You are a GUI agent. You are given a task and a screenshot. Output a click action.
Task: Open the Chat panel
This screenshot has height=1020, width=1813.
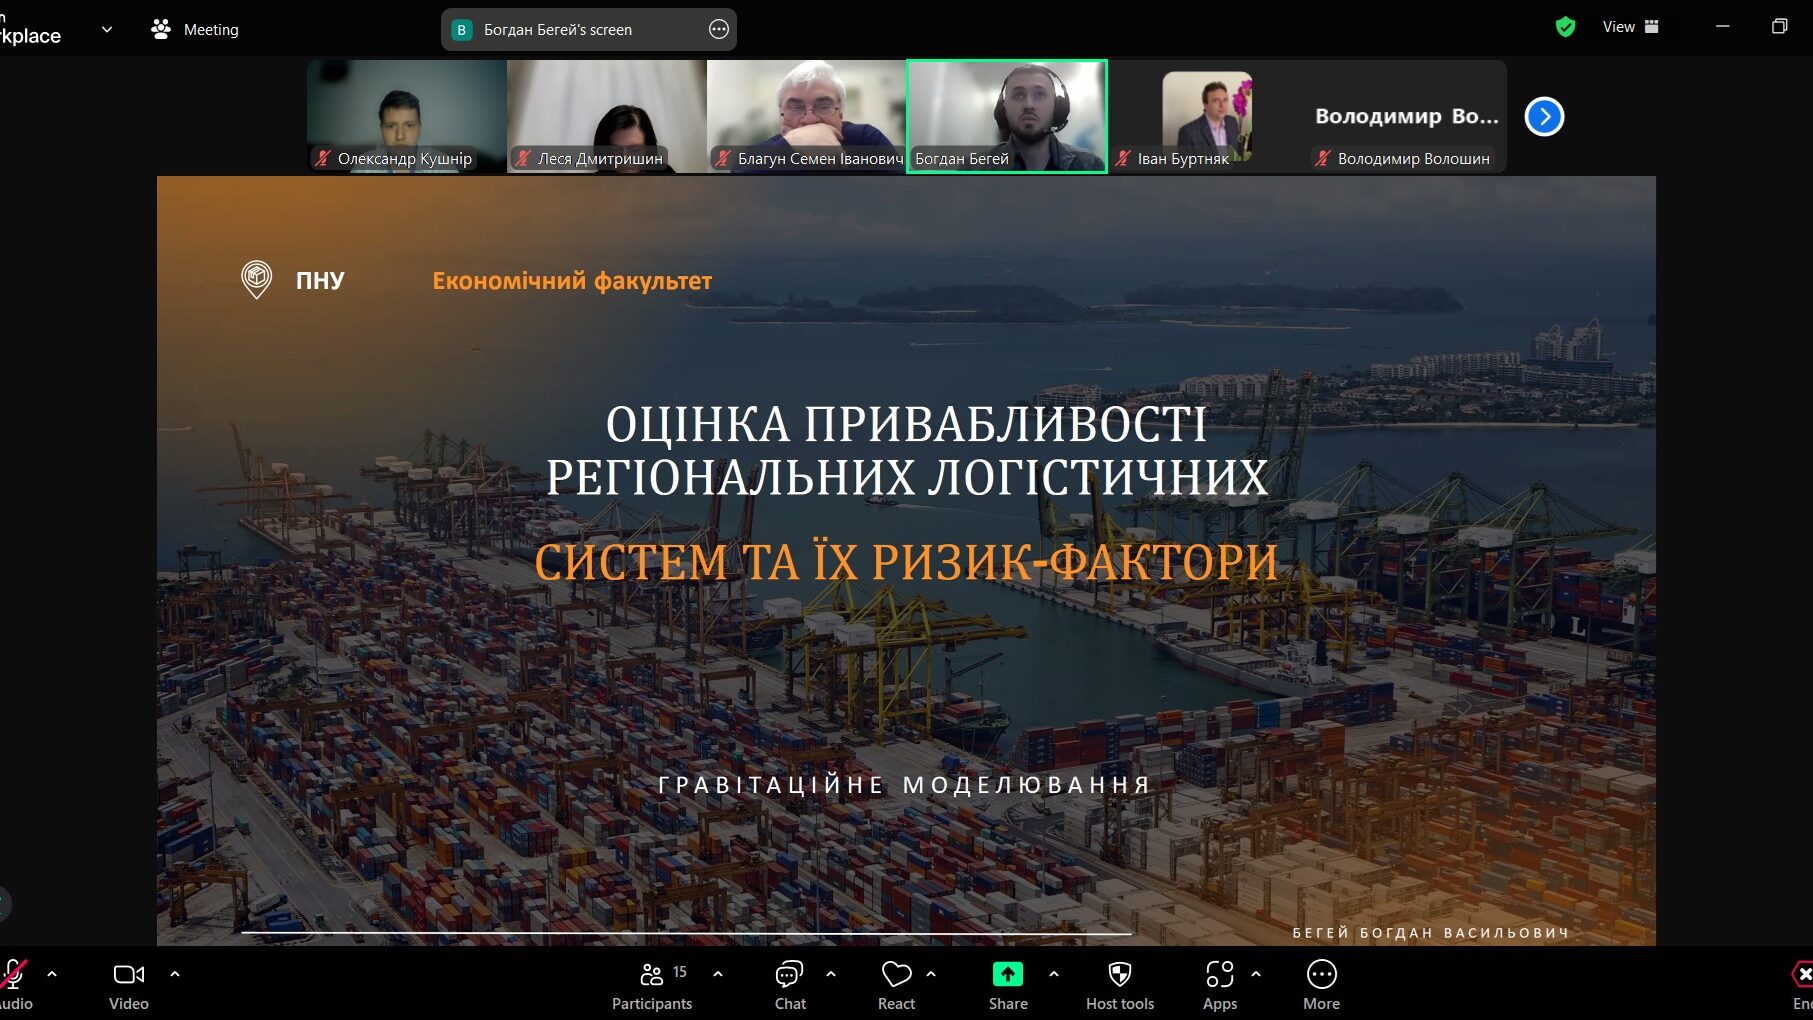pyautogui.click(x=789, y=985)
